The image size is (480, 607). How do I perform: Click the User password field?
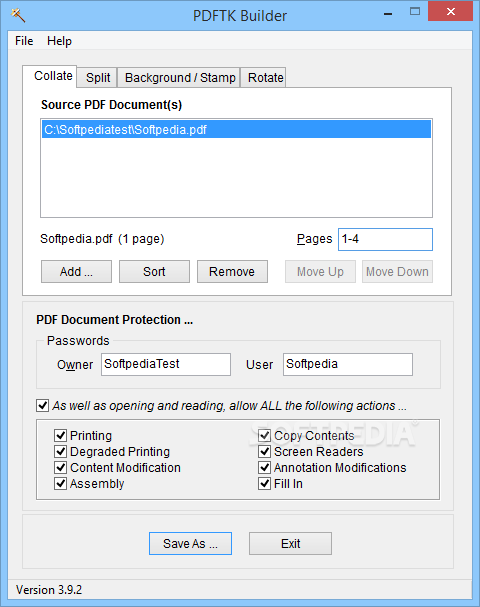348,364
